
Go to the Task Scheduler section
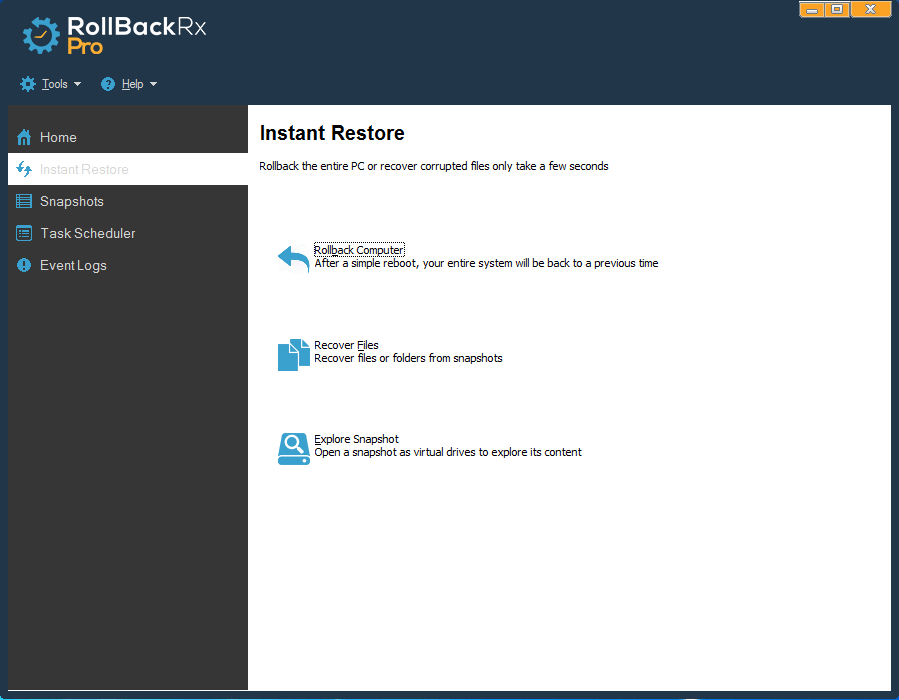[87, 233]
